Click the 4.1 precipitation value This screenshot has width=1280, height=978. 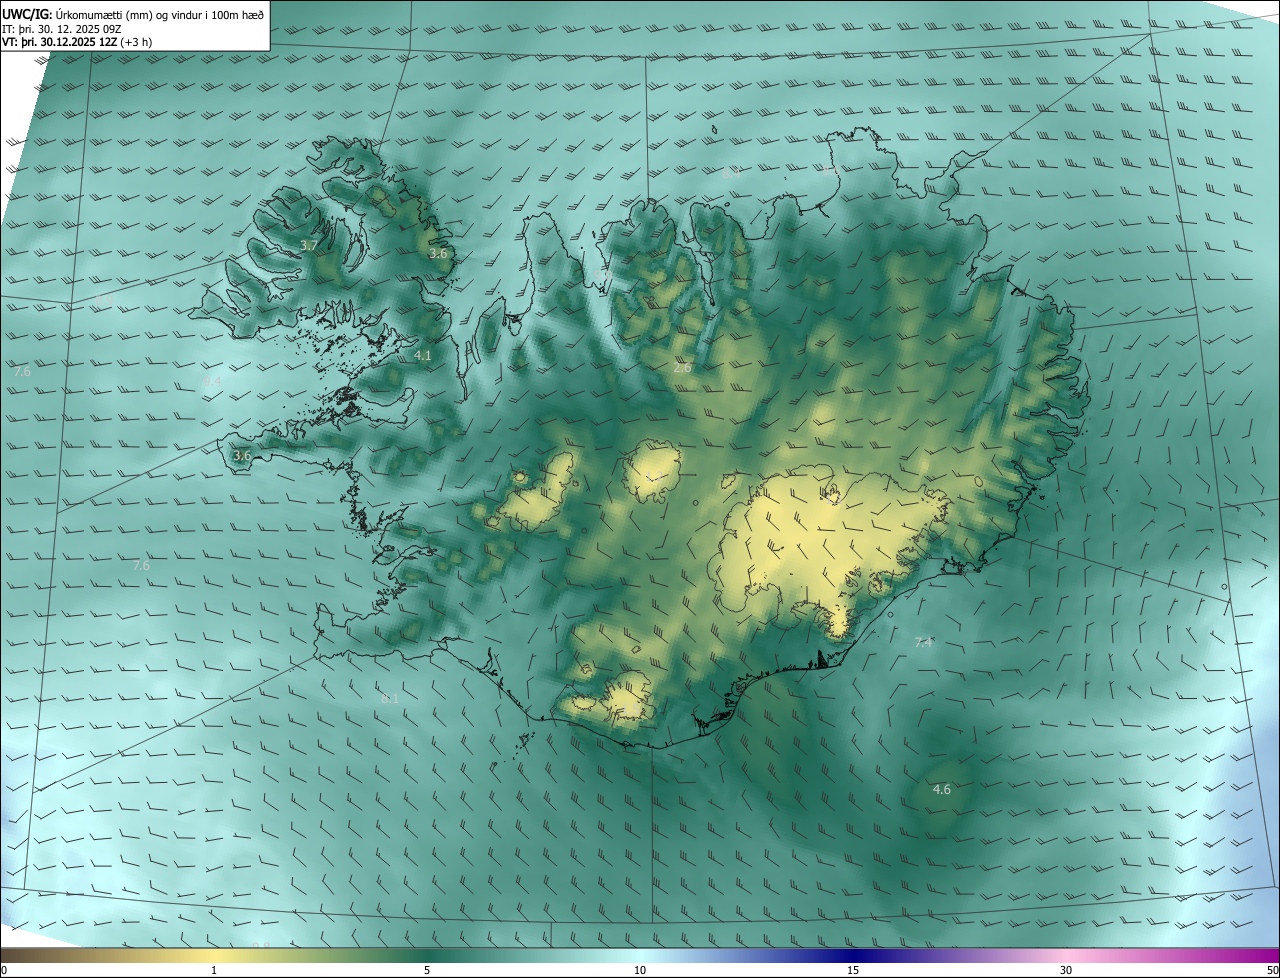point(423,355)
